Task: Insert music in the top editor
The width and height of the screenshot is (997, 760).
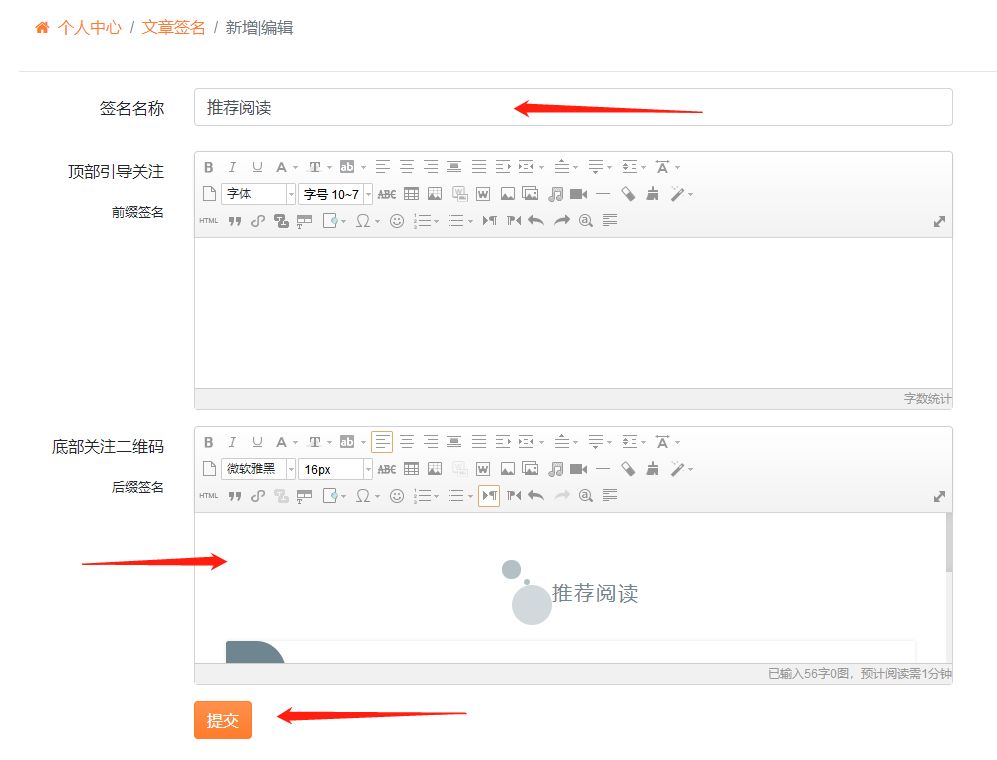Action: pyautogui.click(x=555, y=194)
